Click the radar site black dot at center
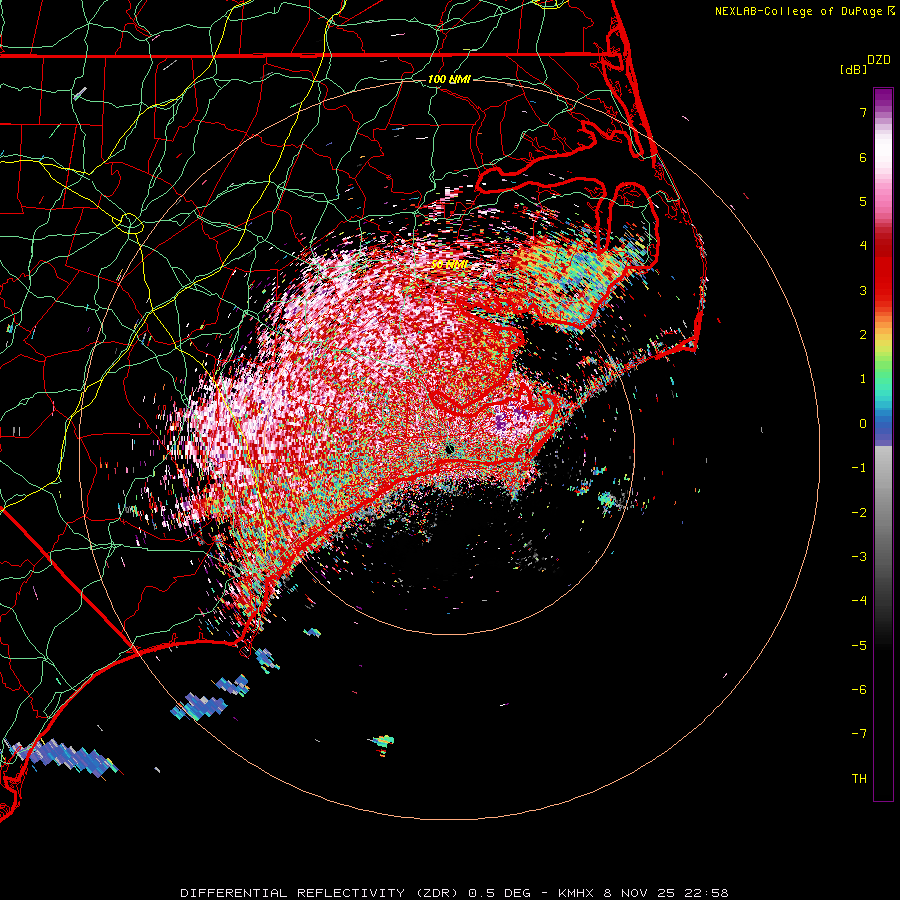900x900 pixels. point(449,449)
